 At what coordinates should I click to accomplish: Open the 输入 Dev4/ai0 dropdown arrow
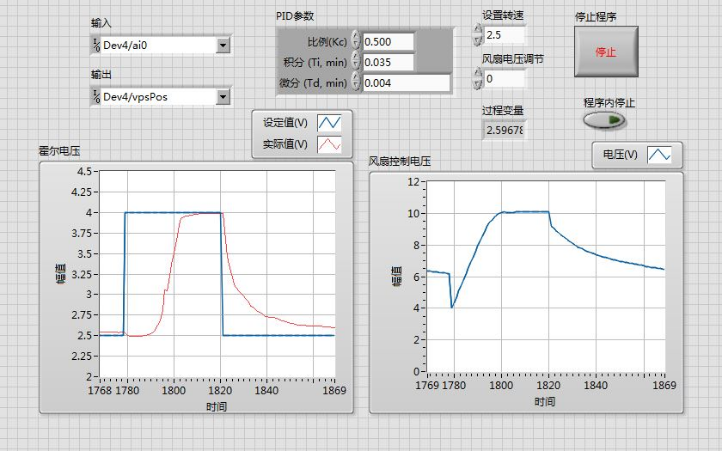click(223, 45)
